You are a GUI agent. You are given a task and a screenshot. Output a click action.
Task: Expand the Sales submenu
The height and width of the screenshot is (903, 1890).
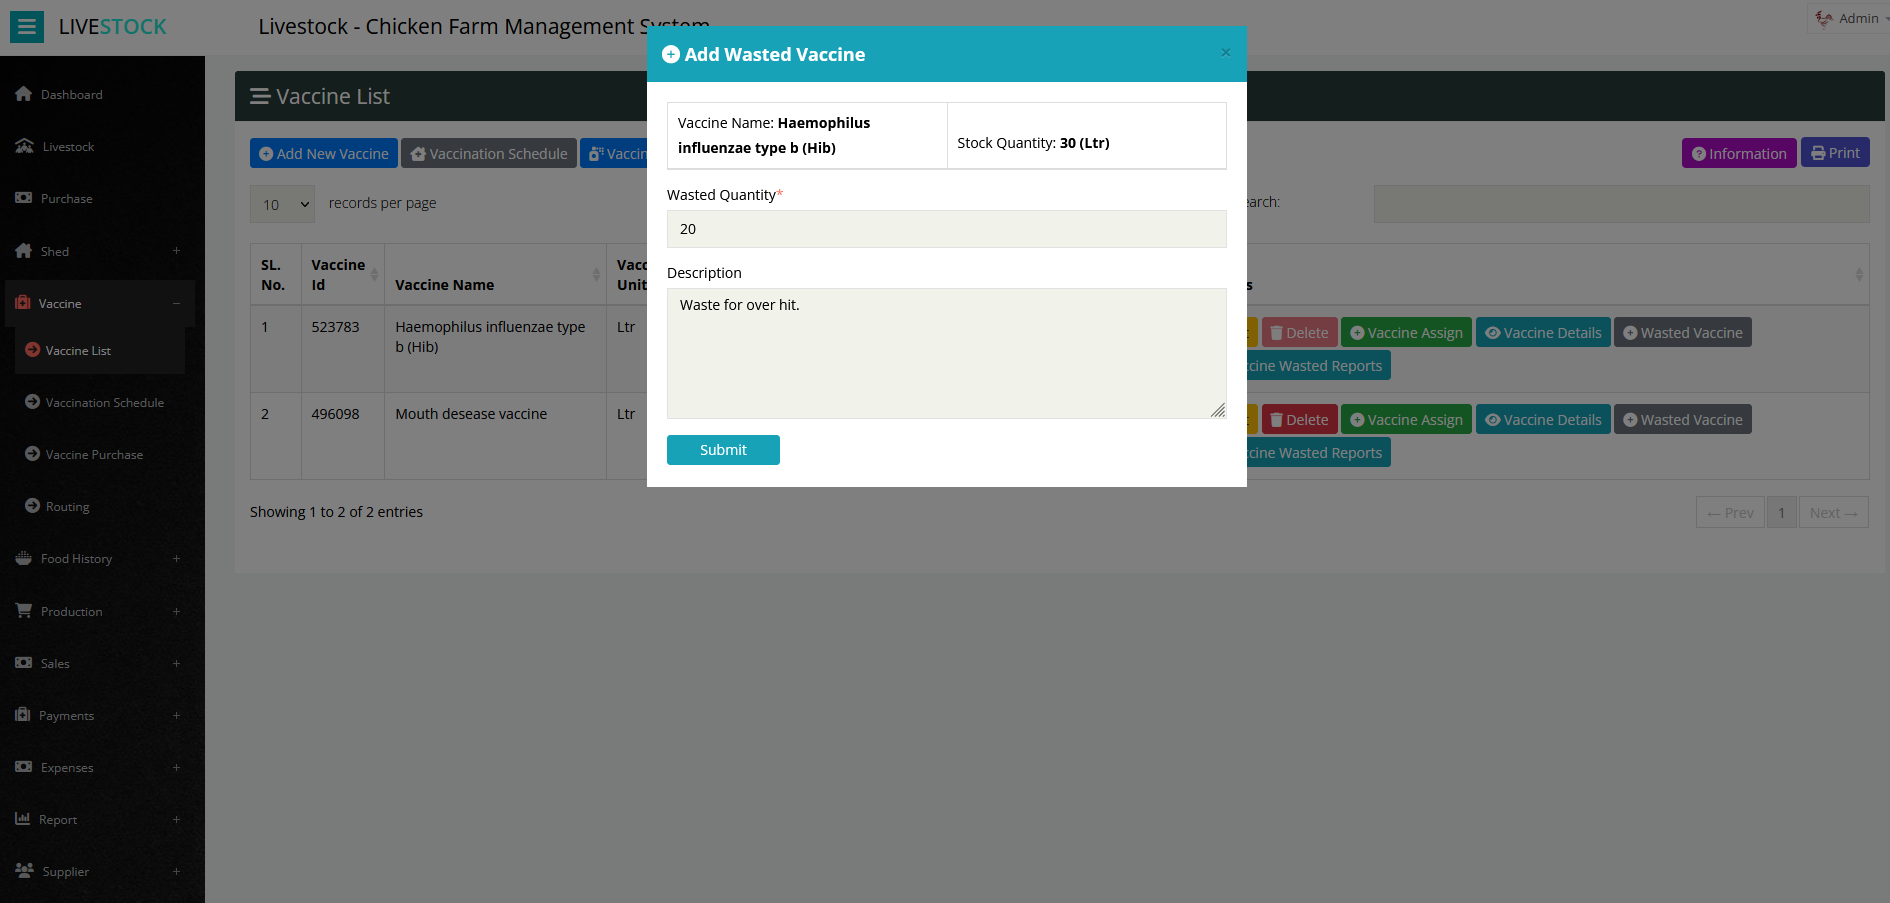point(176,663)
